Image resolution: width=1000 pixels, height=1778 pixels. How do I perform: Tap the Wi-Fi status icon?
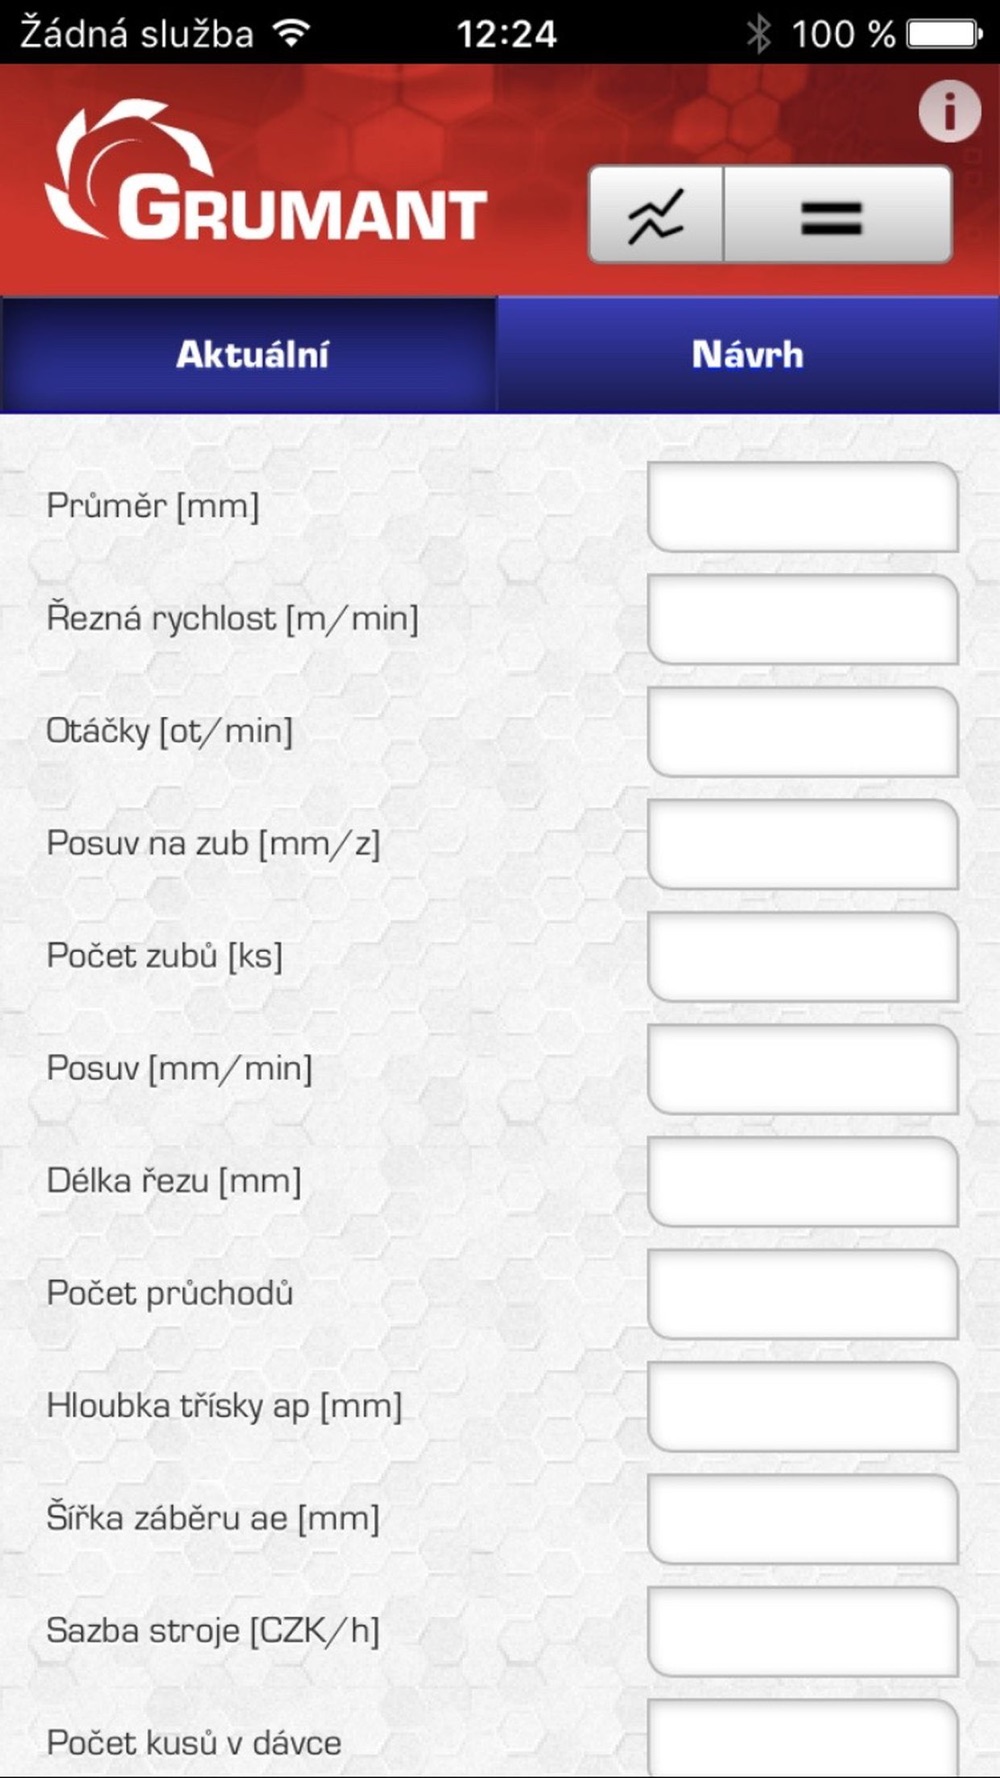[292, 34]
